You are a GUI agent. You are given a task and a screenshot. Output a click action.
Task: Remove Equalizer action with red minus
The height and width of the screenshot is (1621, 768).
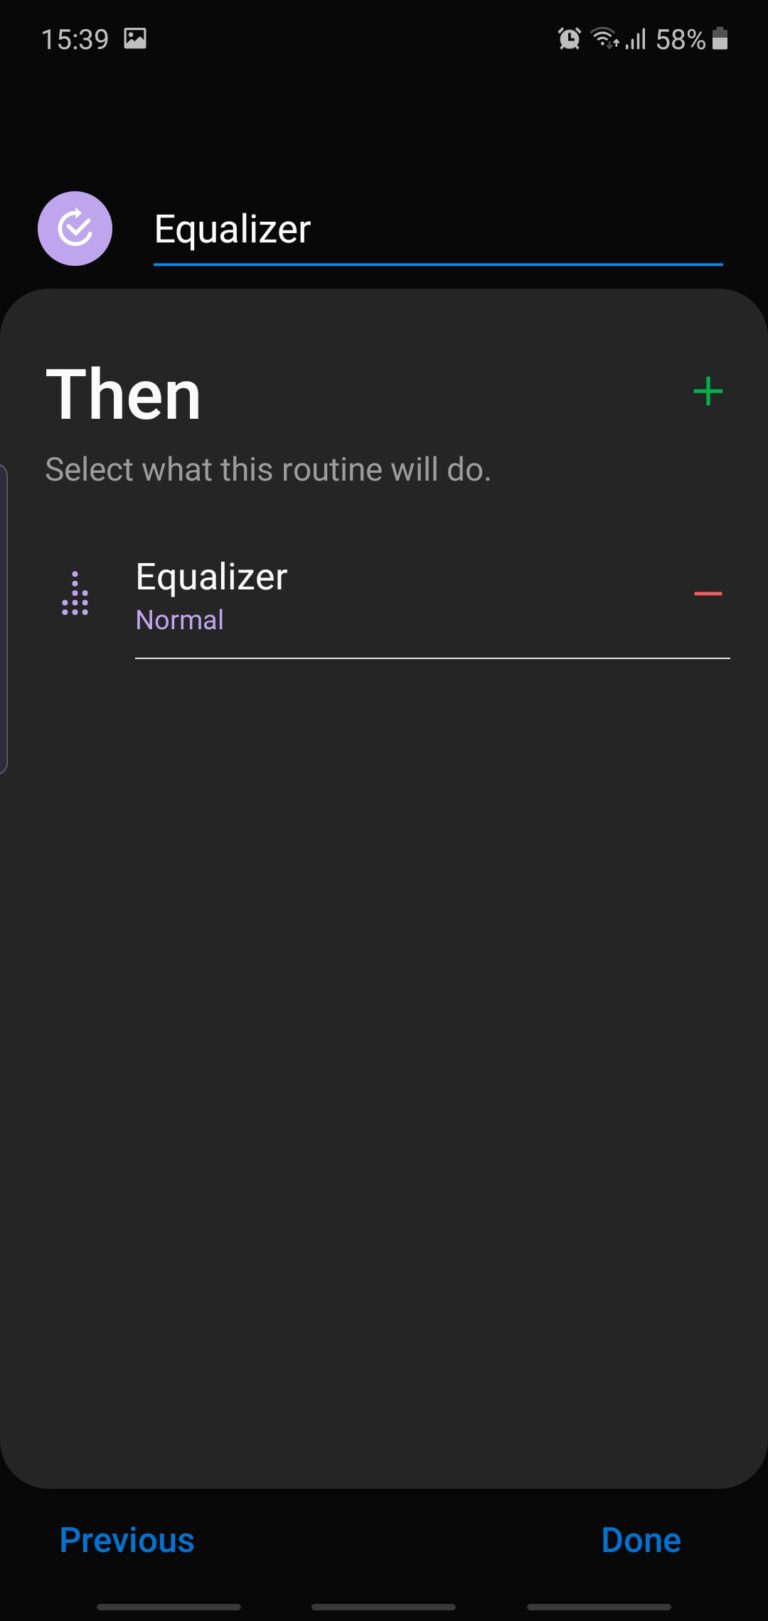pos(707,594)
